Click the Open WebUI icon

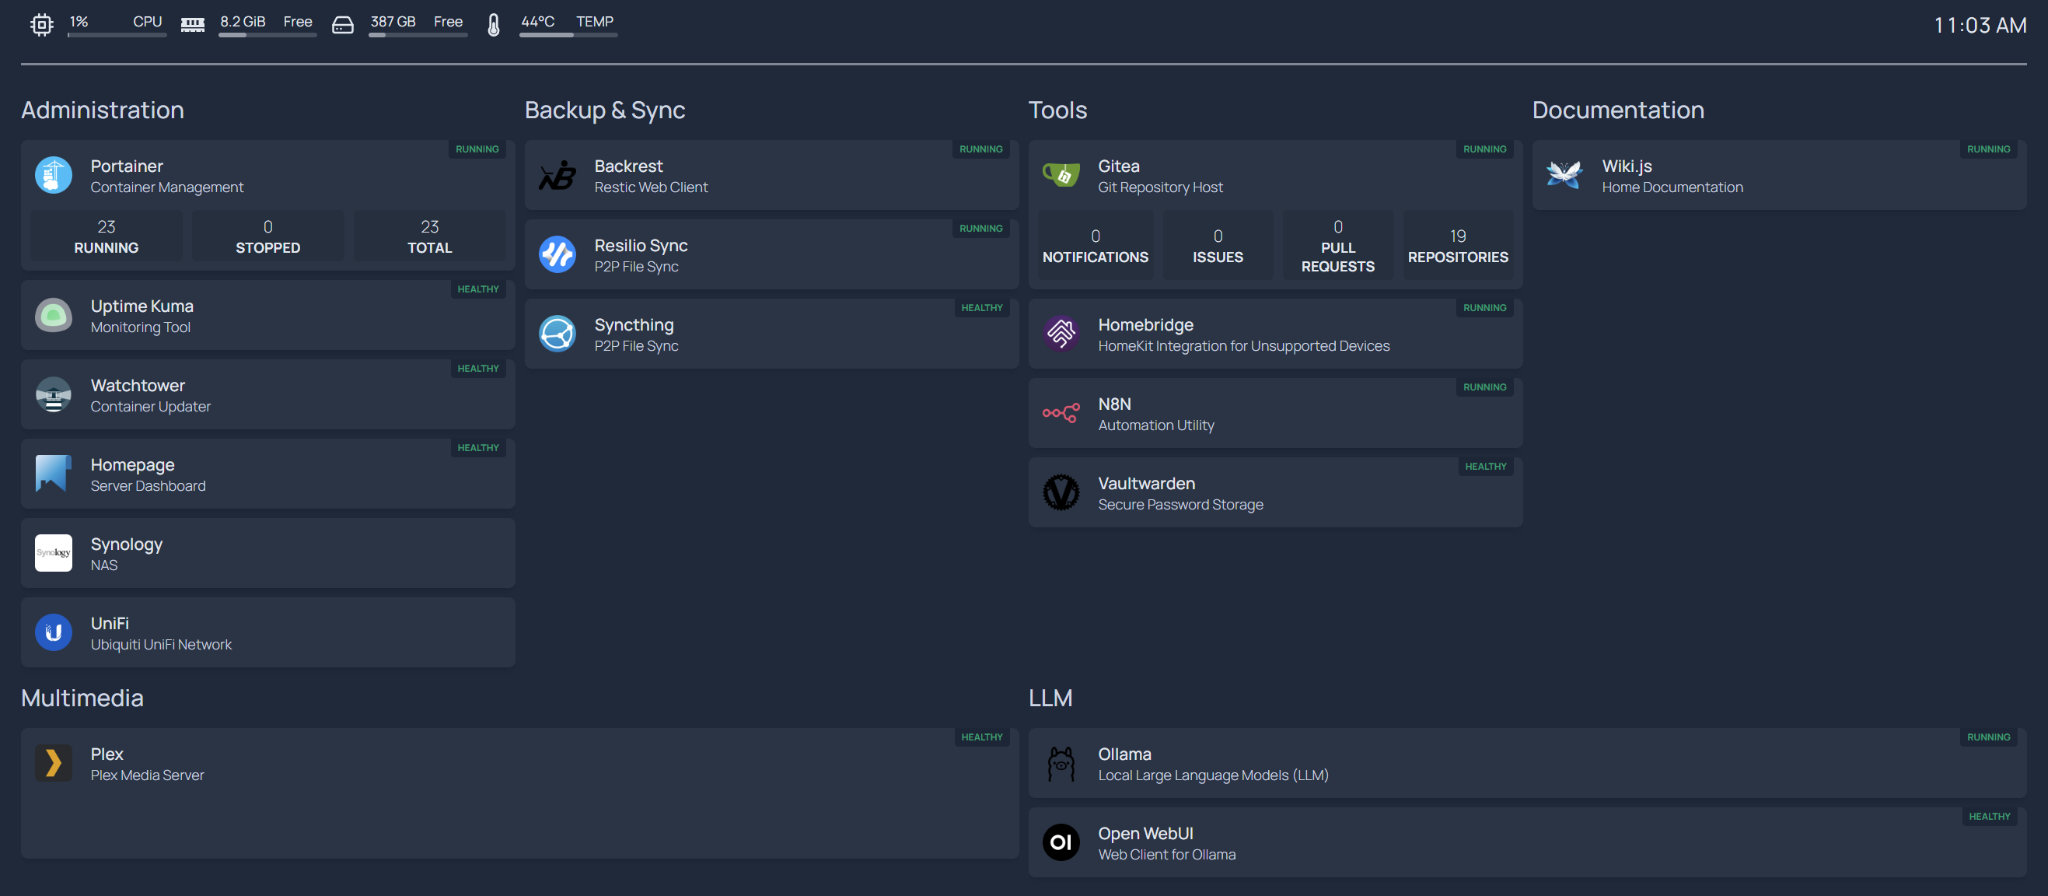(1061, 843)
